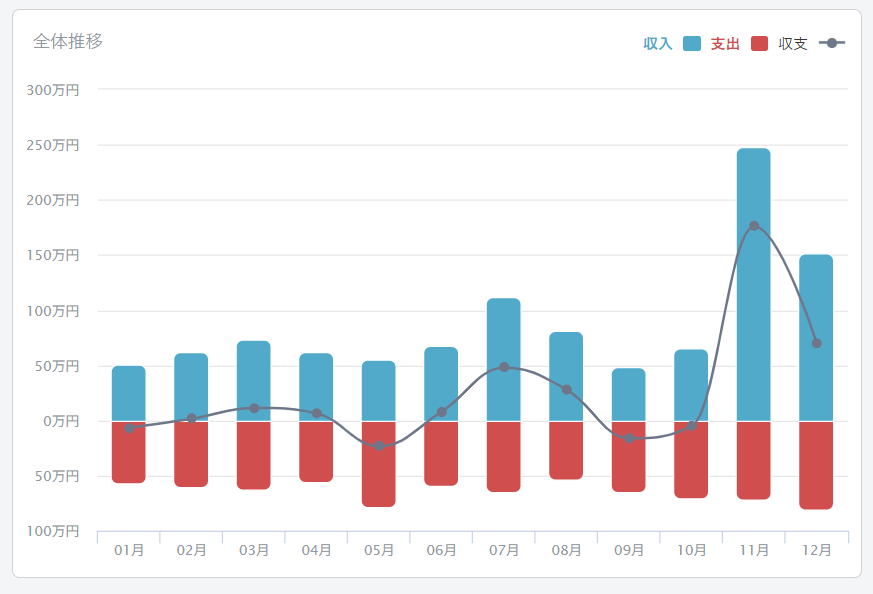The height and width of the screenshot is (594, 873).
Task: Click the 300万円 y-axis label
Action: (x=53, y=90)
